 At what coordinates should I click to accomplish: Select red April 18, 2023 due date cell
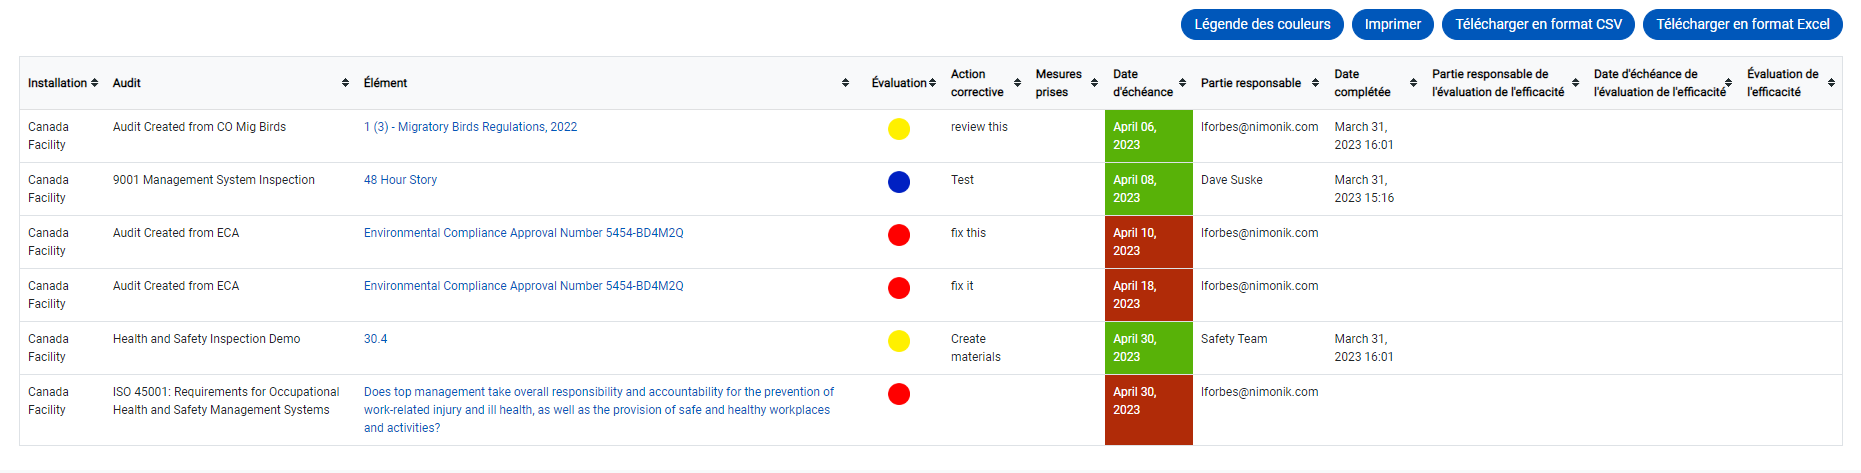pyautogui.click(x=1149, y=295)
